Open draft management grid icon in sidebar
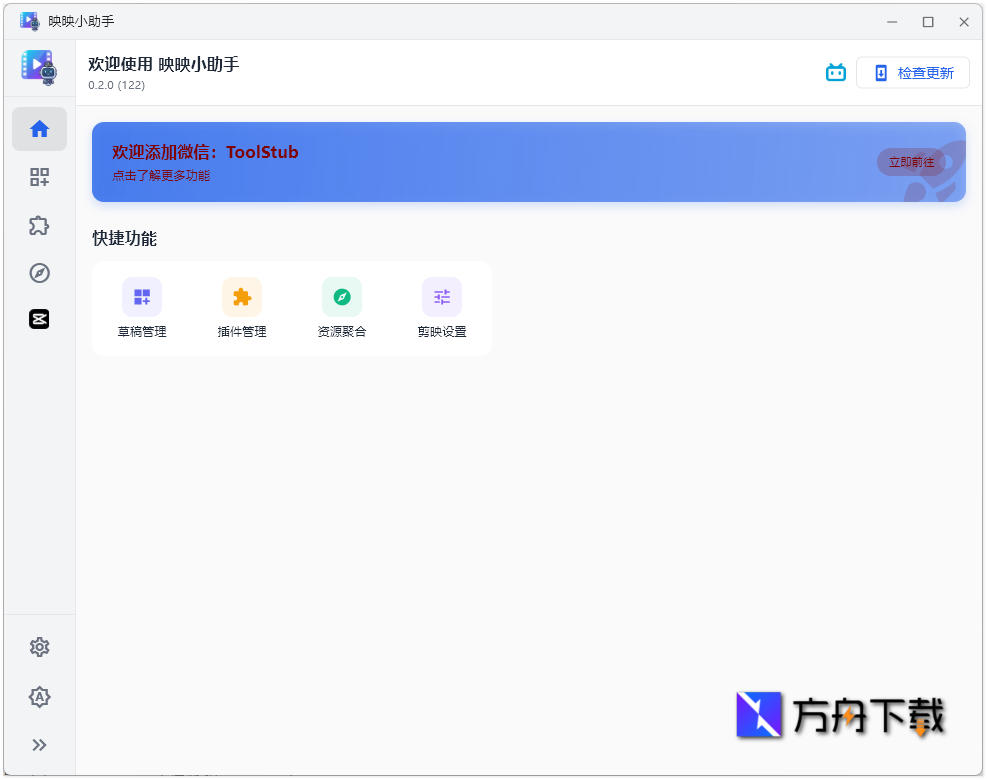The width and height of the screenshot is (987, 780). click(39, 177)
